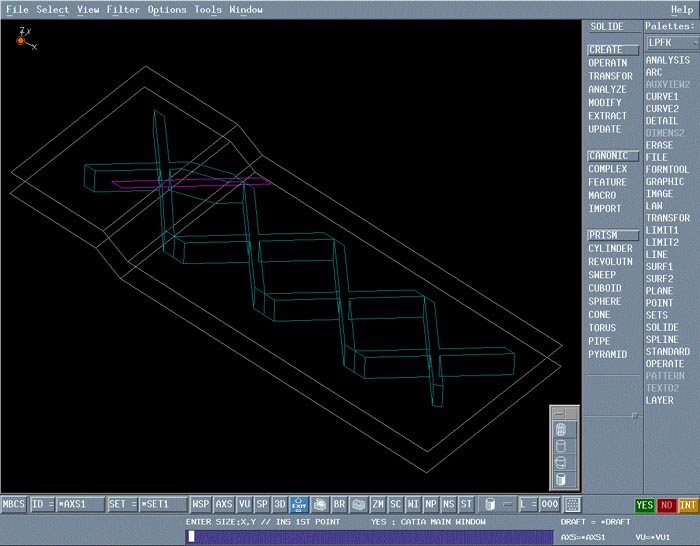700x546 pixels.
Task: Click the rotating cylinder view icon
Action: coord(560,462)
